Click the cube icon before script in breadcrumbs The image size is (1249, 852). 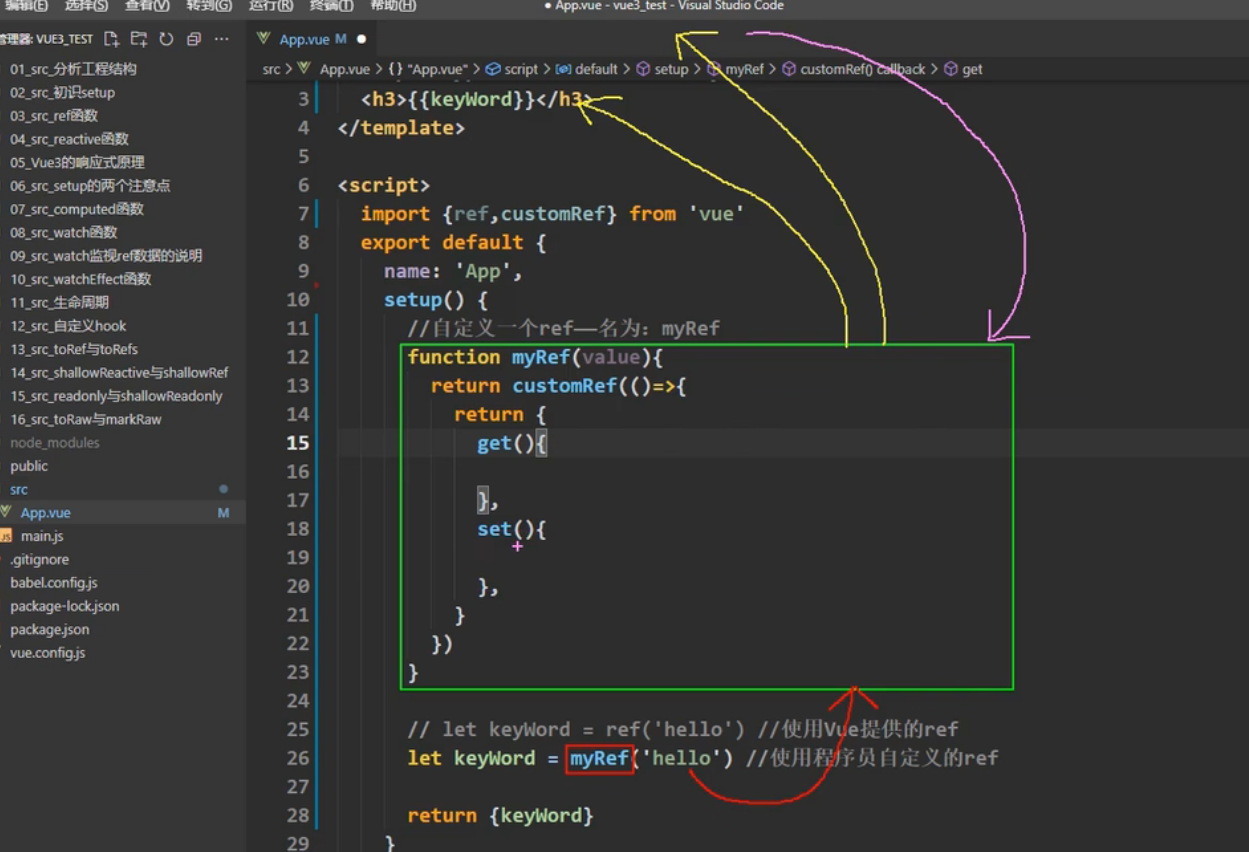tap(493, 69)
